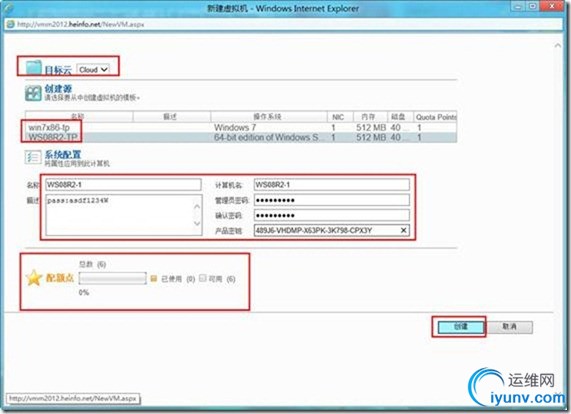Click the 0% quota percentage text

84,292
